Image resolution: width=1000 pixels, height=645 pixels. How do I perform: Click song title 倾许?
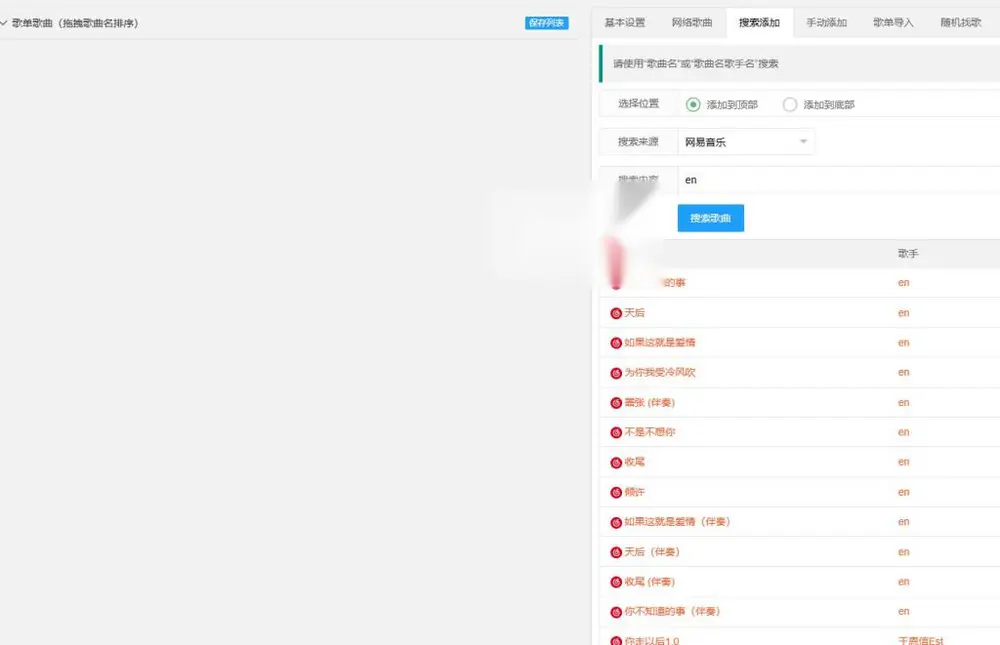(x=635, y=492)
